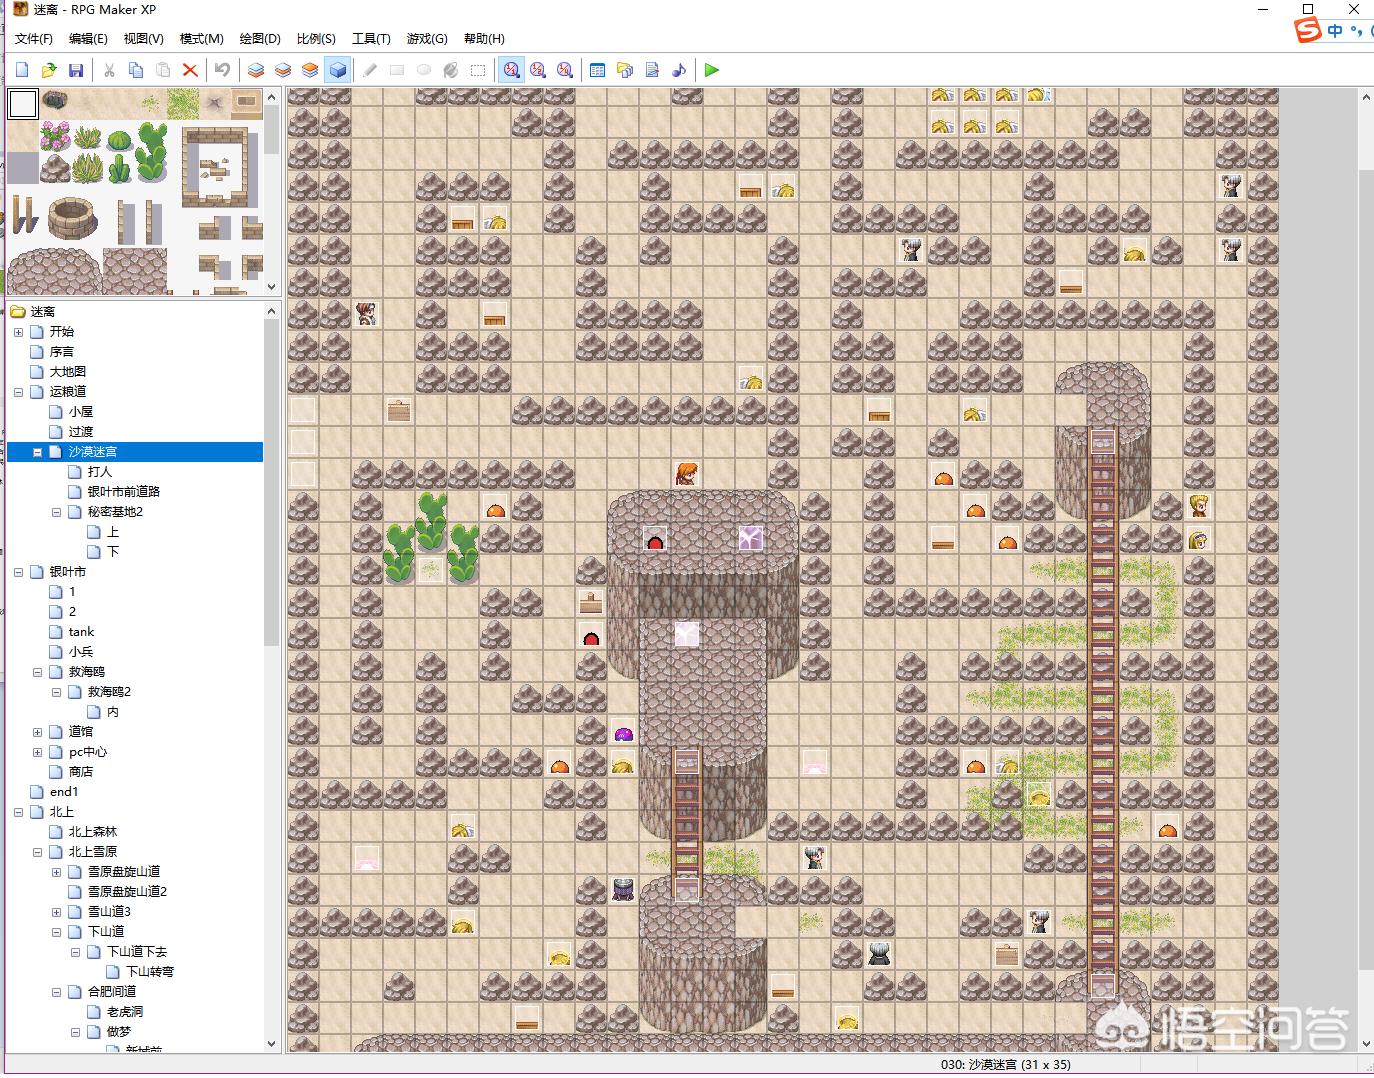Select the 银叶市前道路 map
The width and height of the screenshot is (1374, 1078).
[123, 492]
